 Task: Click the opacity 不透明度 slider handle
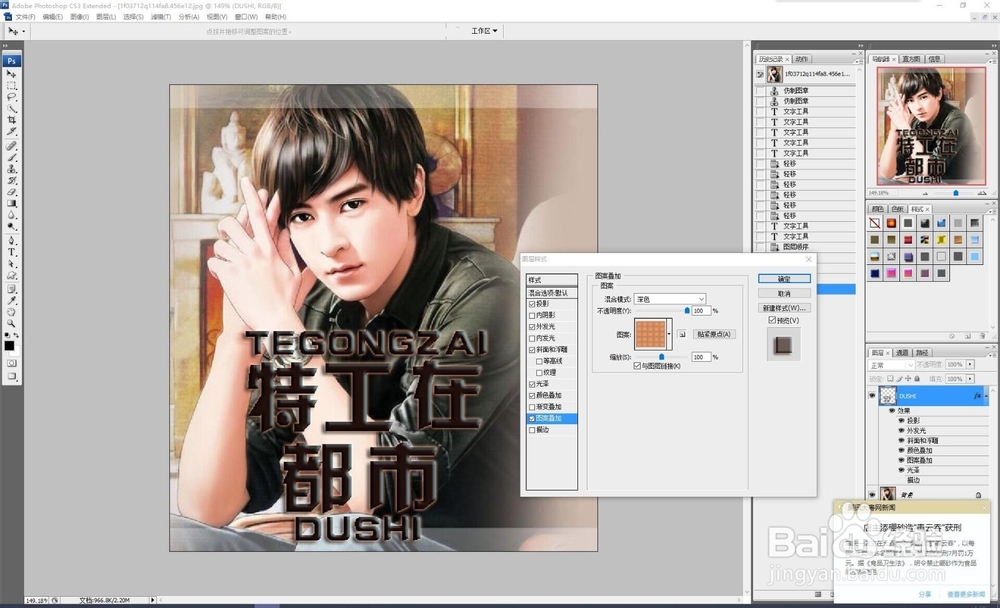pyautogui.click(x=687, y=311)
